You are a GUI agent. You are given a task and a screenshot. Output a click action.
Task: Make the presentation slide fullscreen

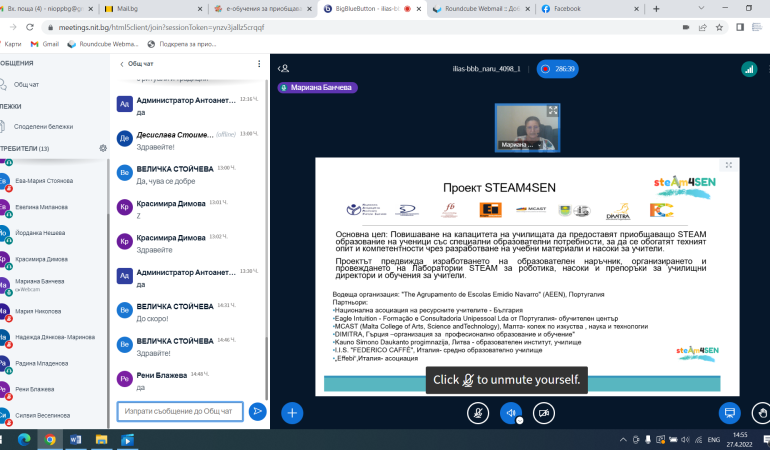pyautogui.click(x=728, y=164)
